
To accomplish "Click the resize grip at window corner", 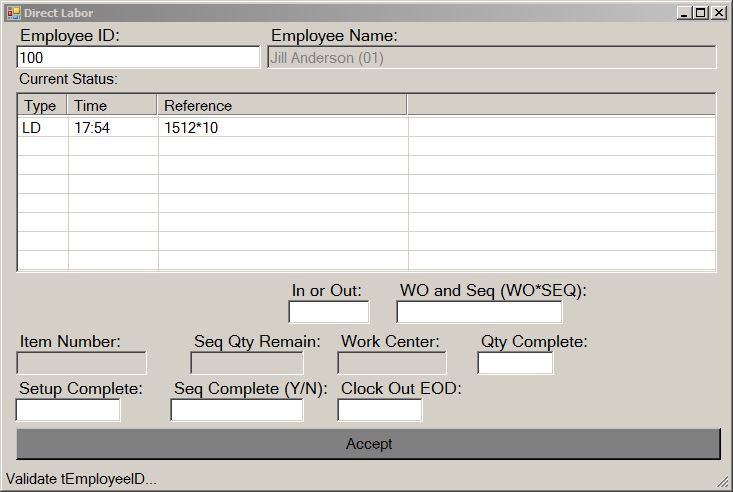I will pos(724,483).
